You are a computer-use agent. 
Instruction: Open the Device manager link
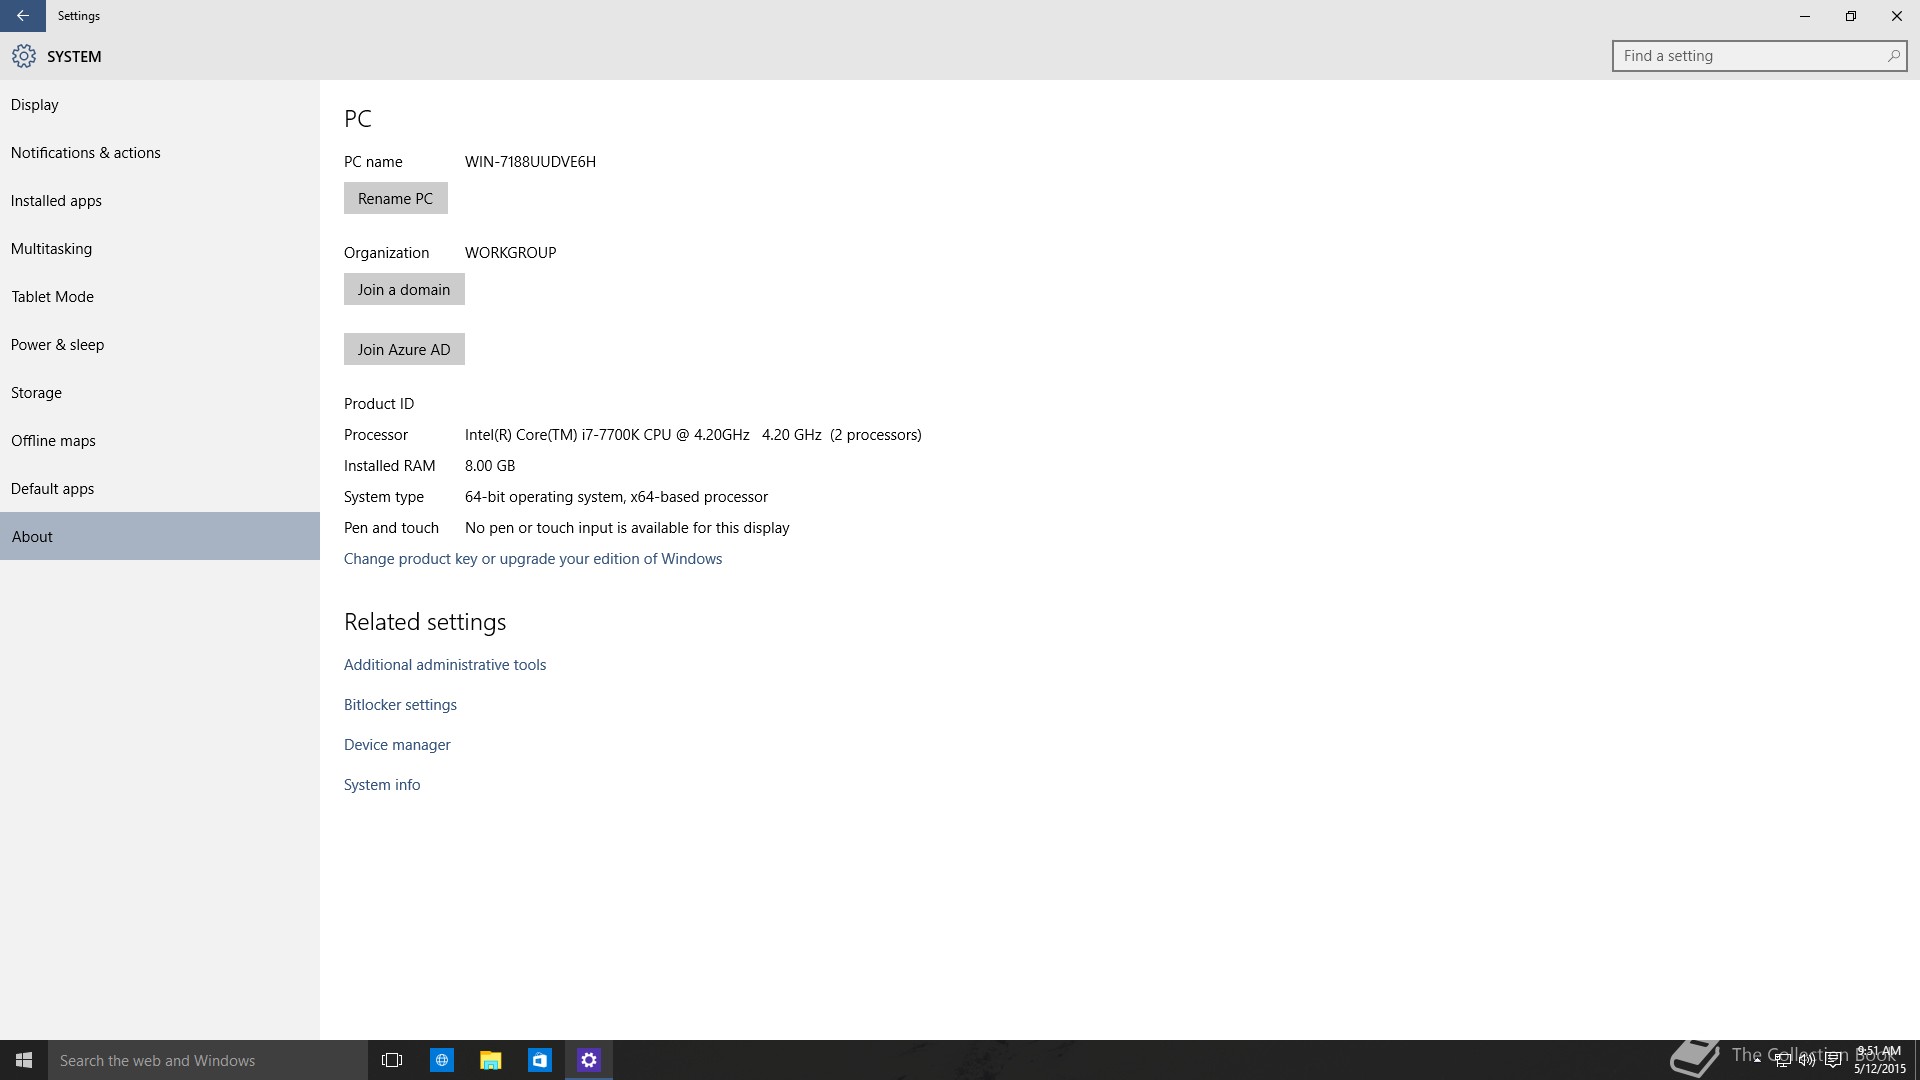point(397,744)
